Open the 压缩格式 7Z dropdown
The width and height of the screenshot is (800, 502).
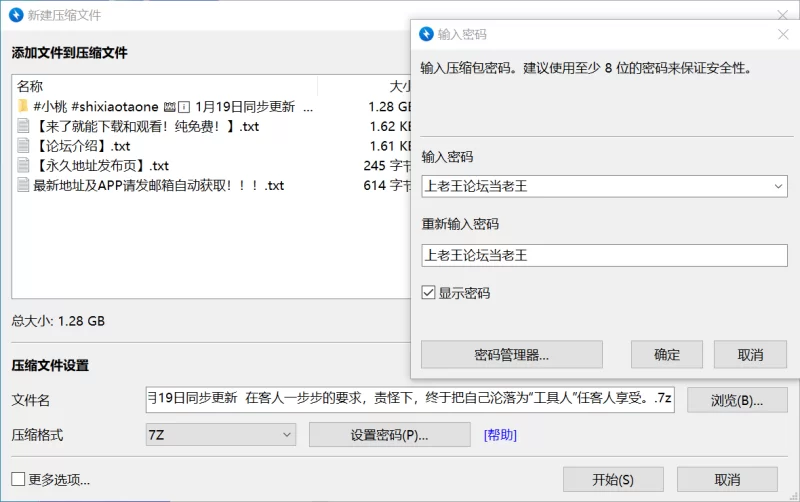click(220, 435)
